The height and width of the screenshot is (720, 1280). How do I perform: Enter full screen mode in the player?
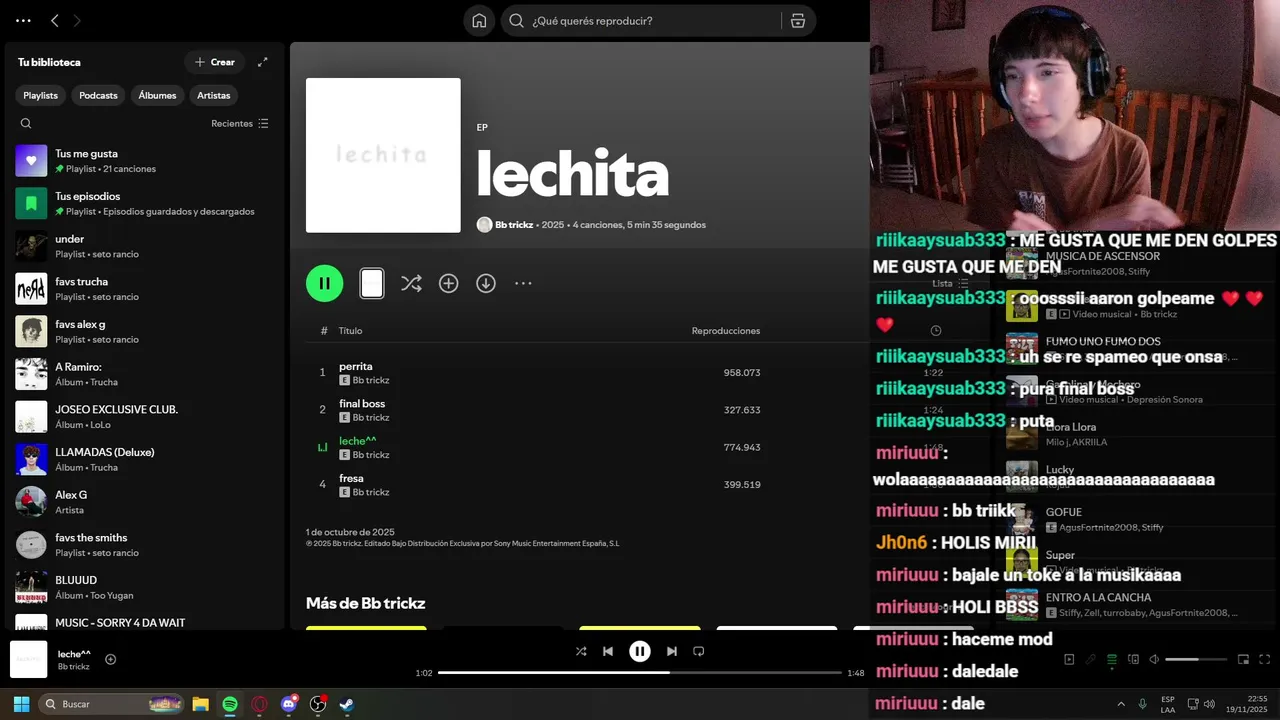[1265, 659]
